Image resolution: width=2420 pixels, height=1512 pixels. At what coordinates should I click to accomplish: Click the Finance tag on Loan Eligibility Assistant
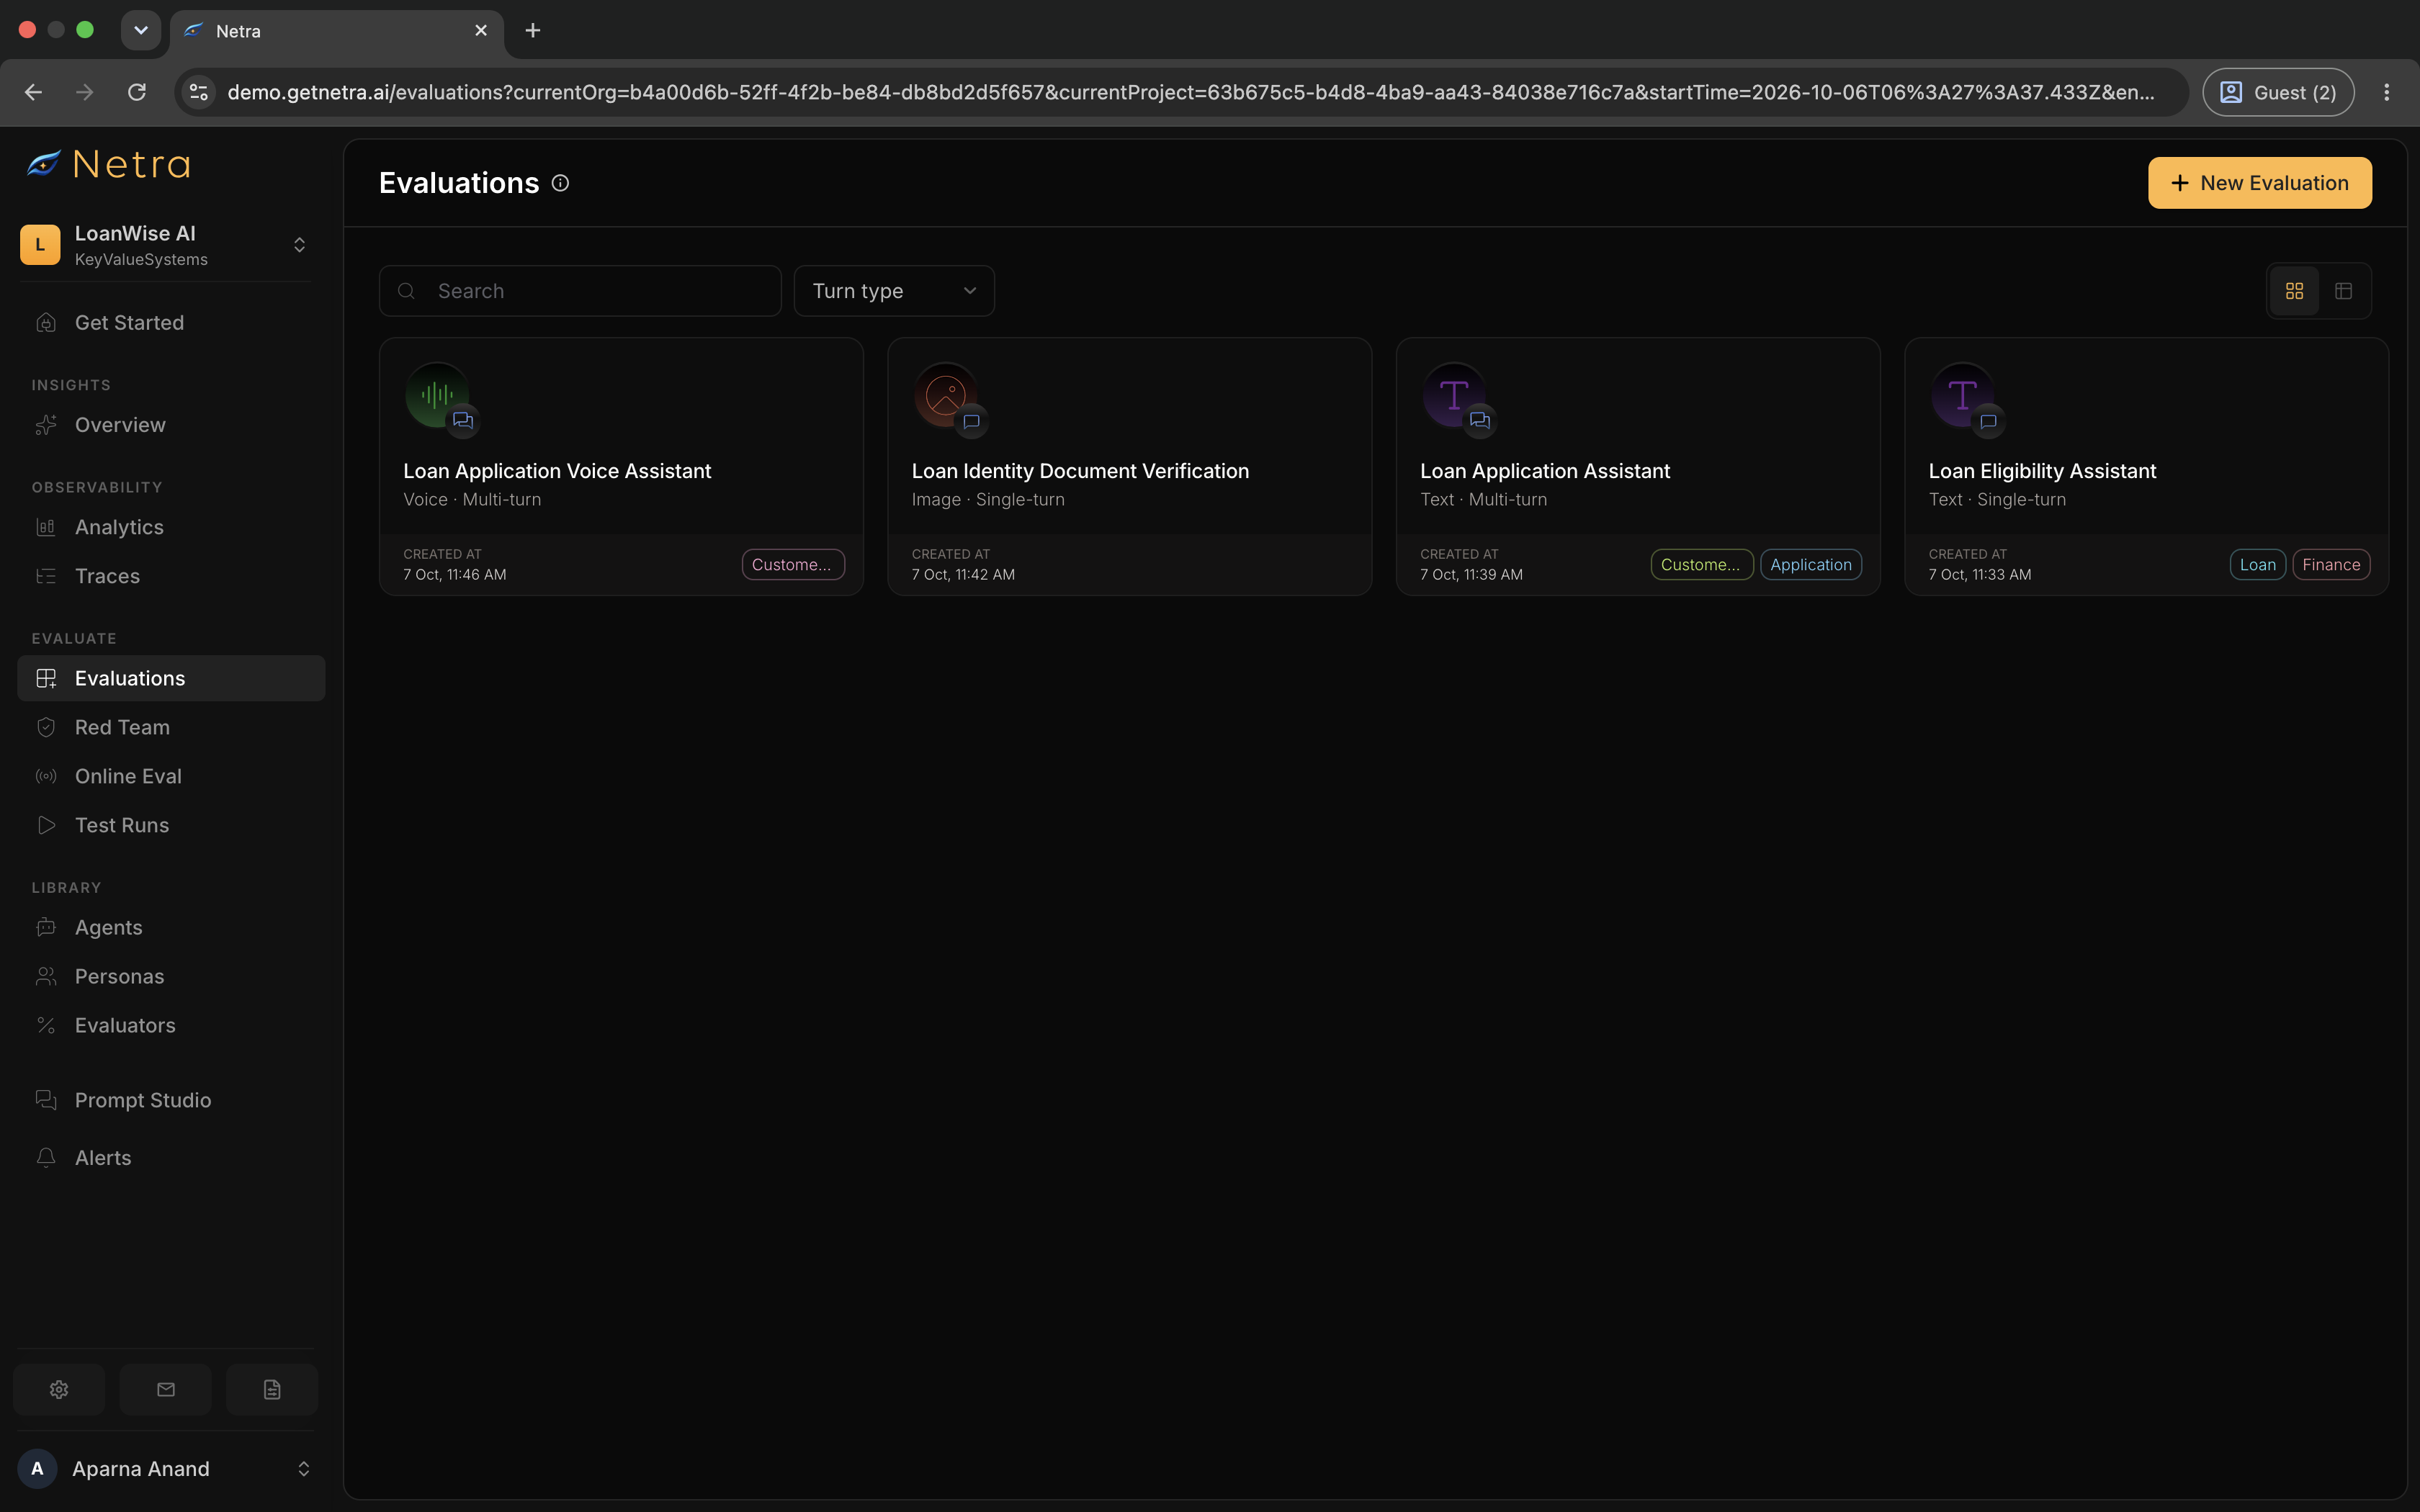[2331, 565]
